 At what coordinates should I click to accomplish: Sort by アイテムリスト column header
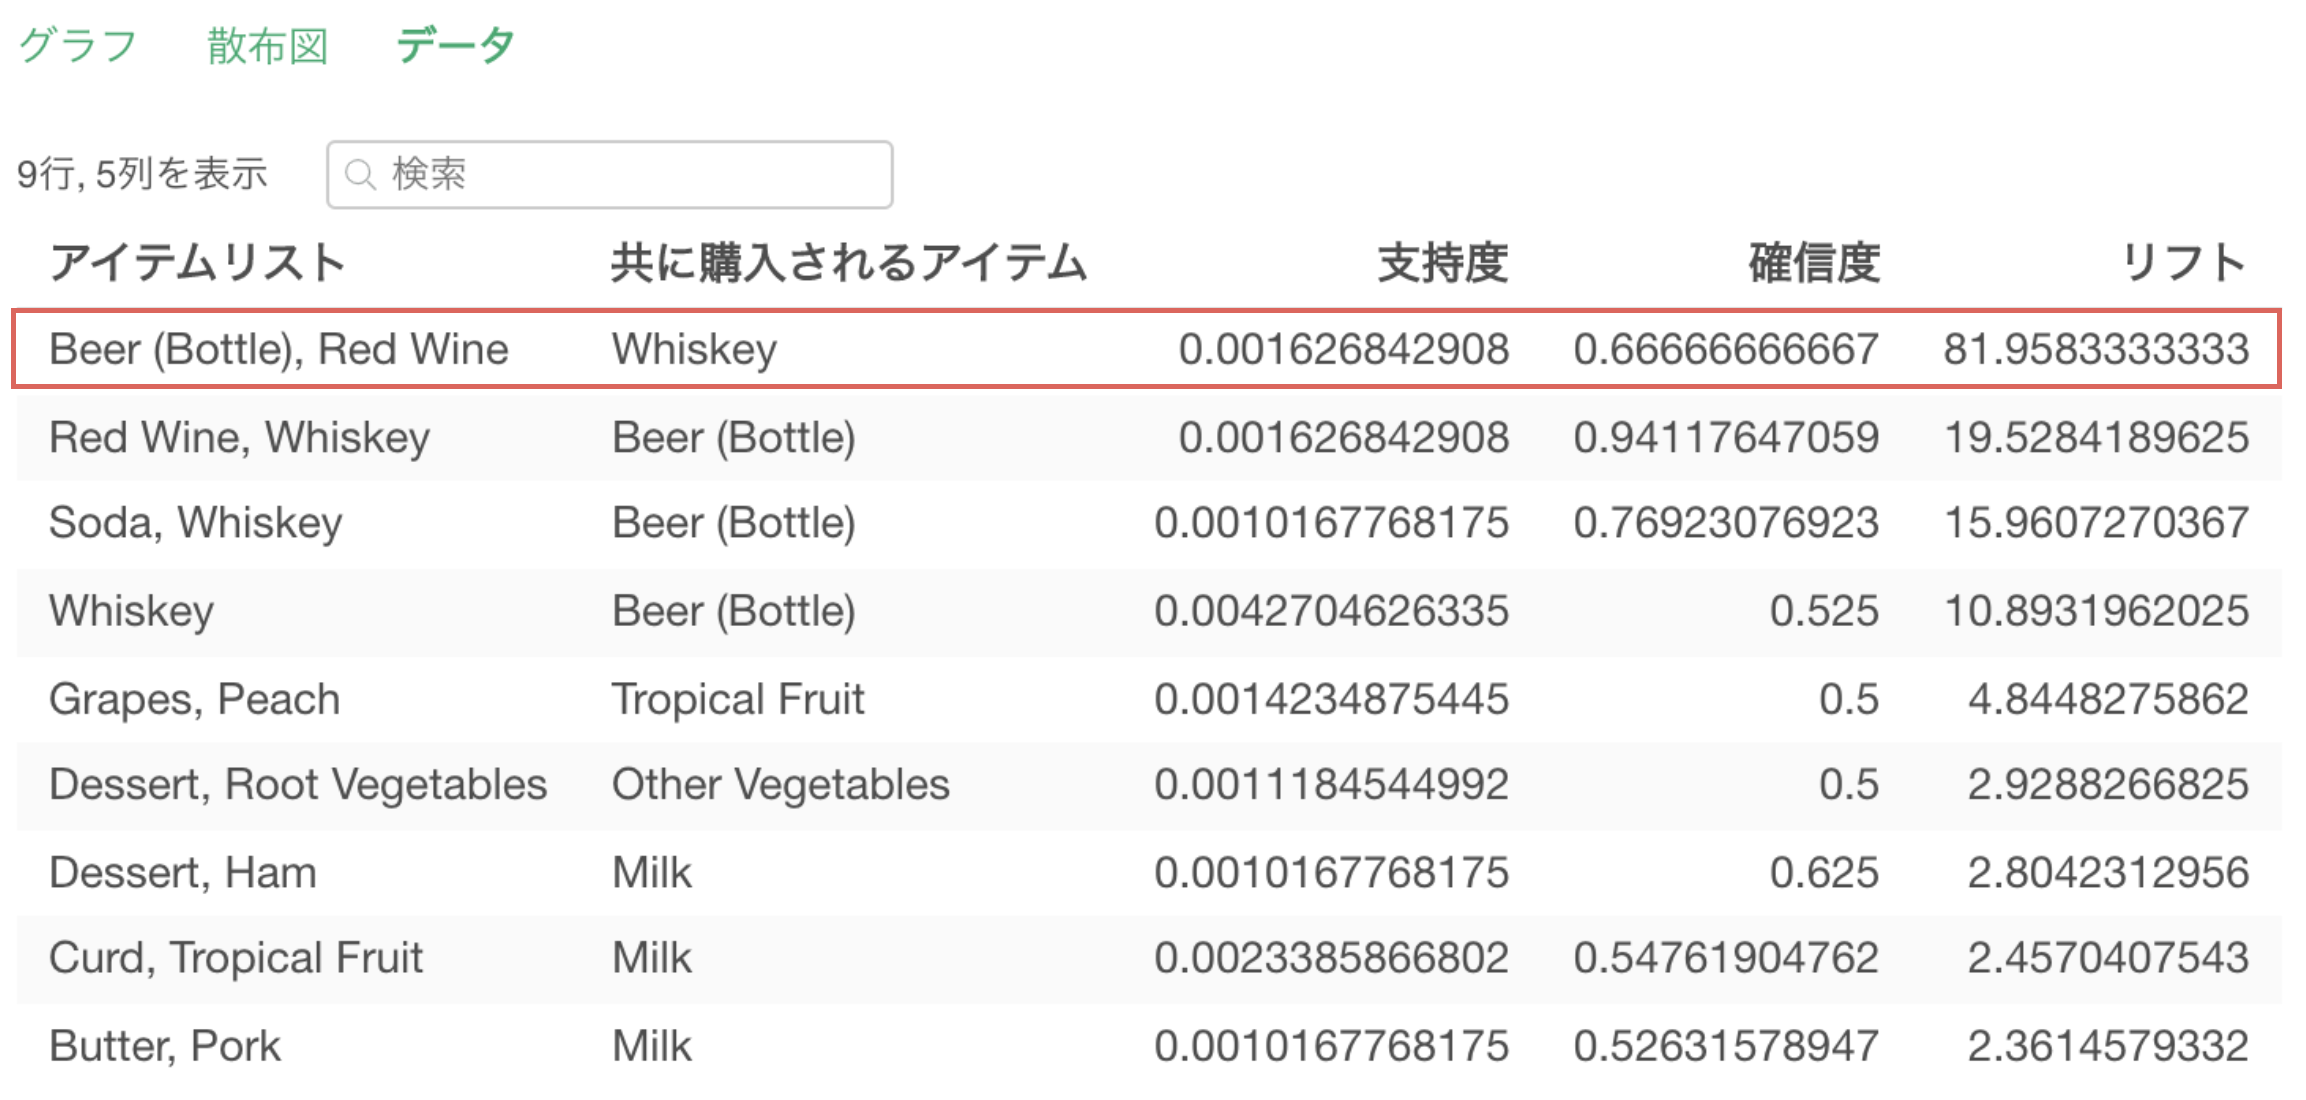tap(198, 263)
